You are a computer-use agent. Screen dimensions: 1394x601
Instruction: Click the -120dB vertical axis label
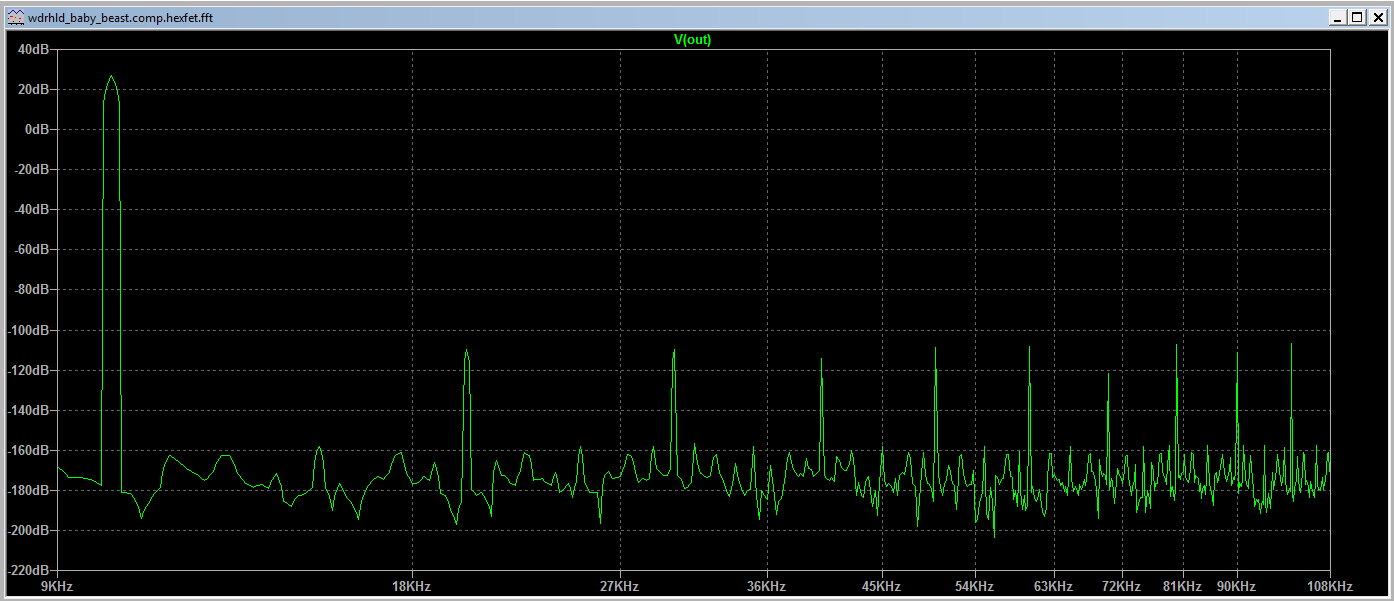pos(29,370)
